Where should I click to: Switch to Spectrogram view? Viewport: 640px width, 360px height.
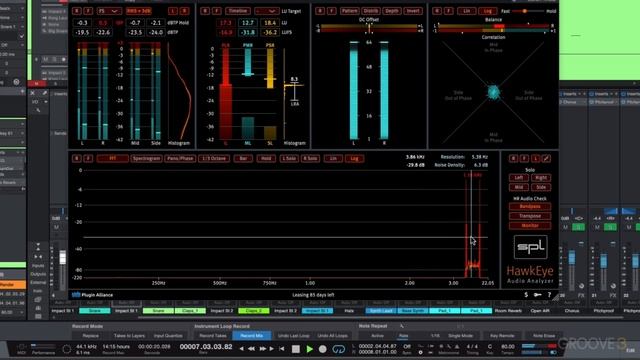146,158
